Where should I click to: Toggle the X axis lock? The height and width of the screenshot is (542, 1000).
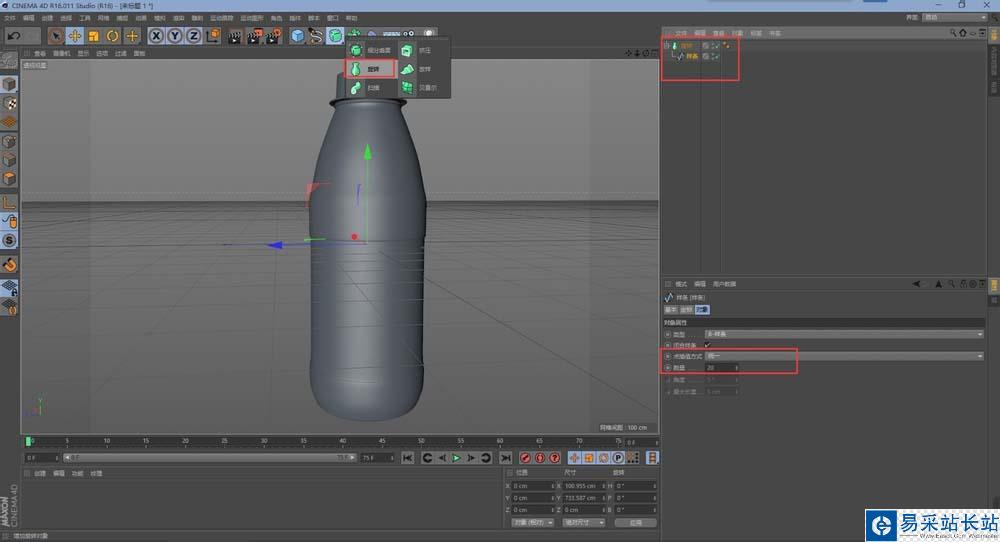[156, 36]
